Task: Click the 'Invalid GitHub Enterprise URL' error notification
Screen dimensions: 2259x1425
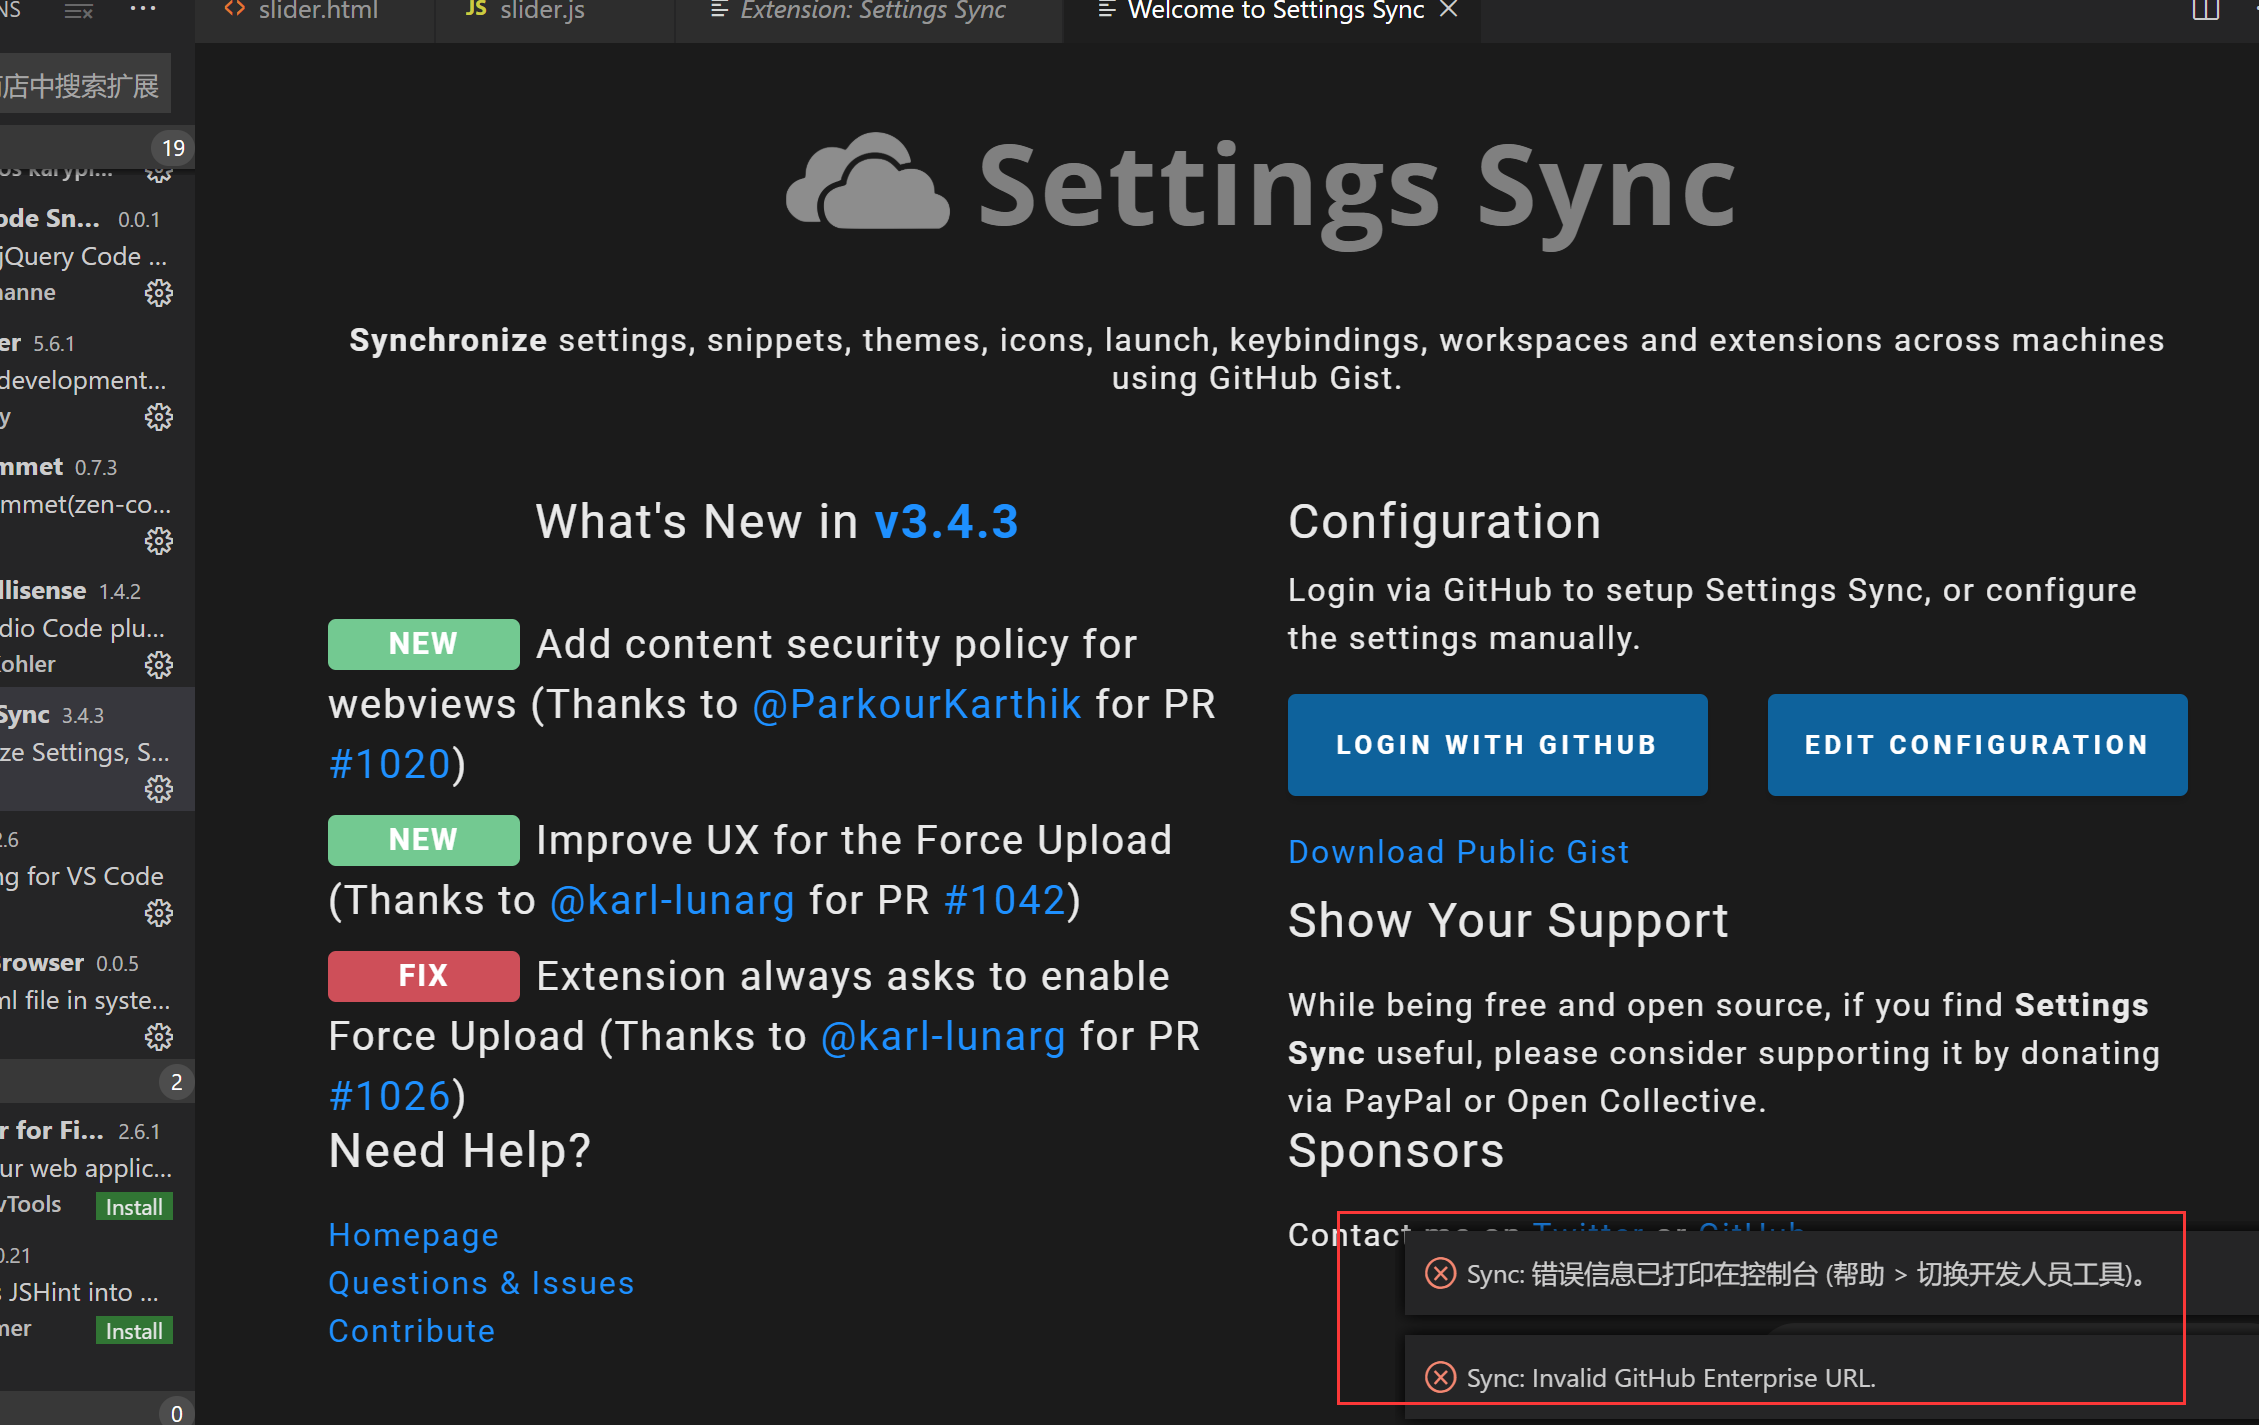Action: tap(1831, 1378)
